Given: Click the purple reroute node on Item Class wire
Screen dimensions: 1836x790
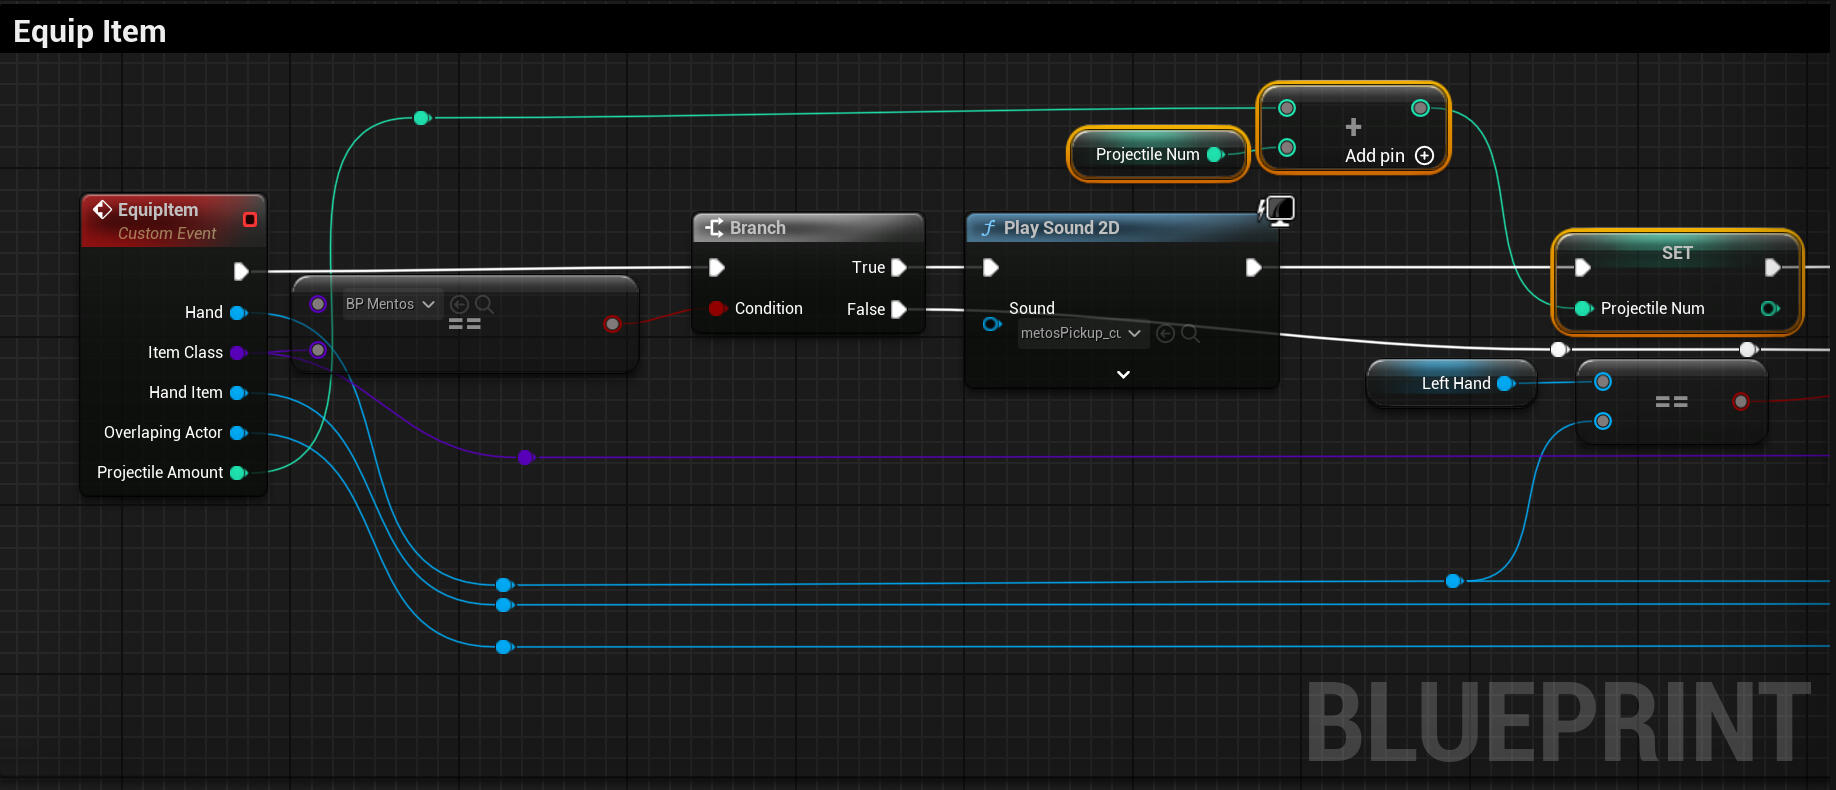Looking at the screenshot, I should tap(525, 457).
